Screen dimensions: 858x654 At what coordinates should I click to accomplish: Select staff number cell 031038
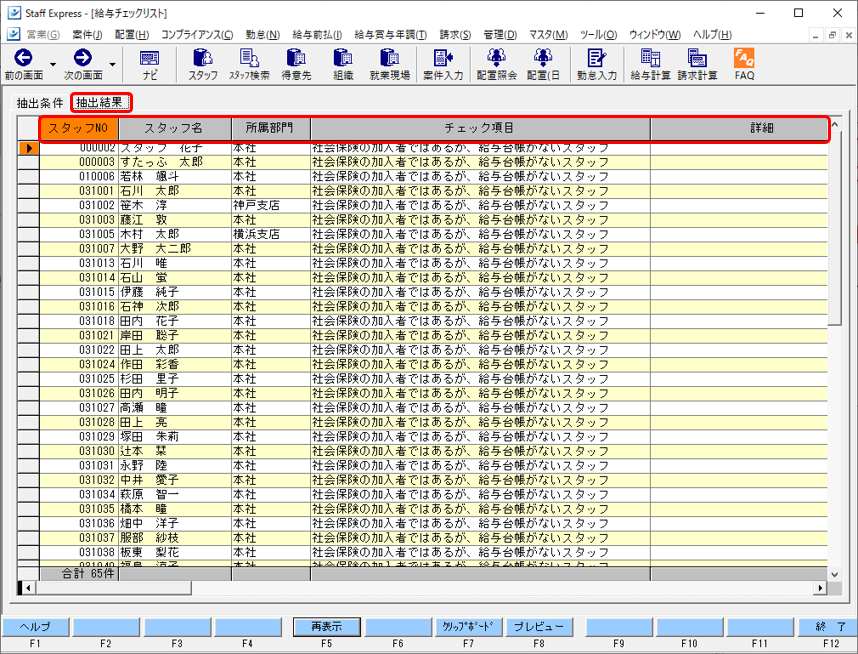pos(79,552)
